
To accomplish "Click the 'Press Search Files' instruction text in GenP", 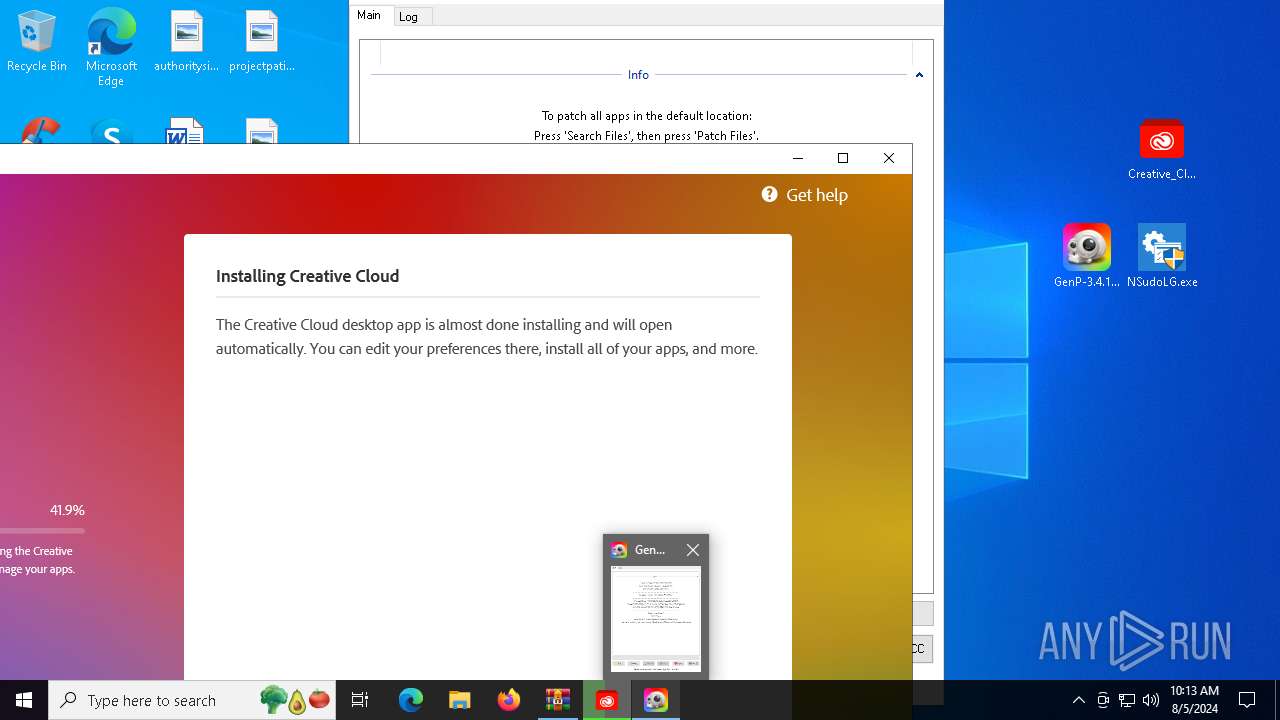I will (x=646, y=135).
